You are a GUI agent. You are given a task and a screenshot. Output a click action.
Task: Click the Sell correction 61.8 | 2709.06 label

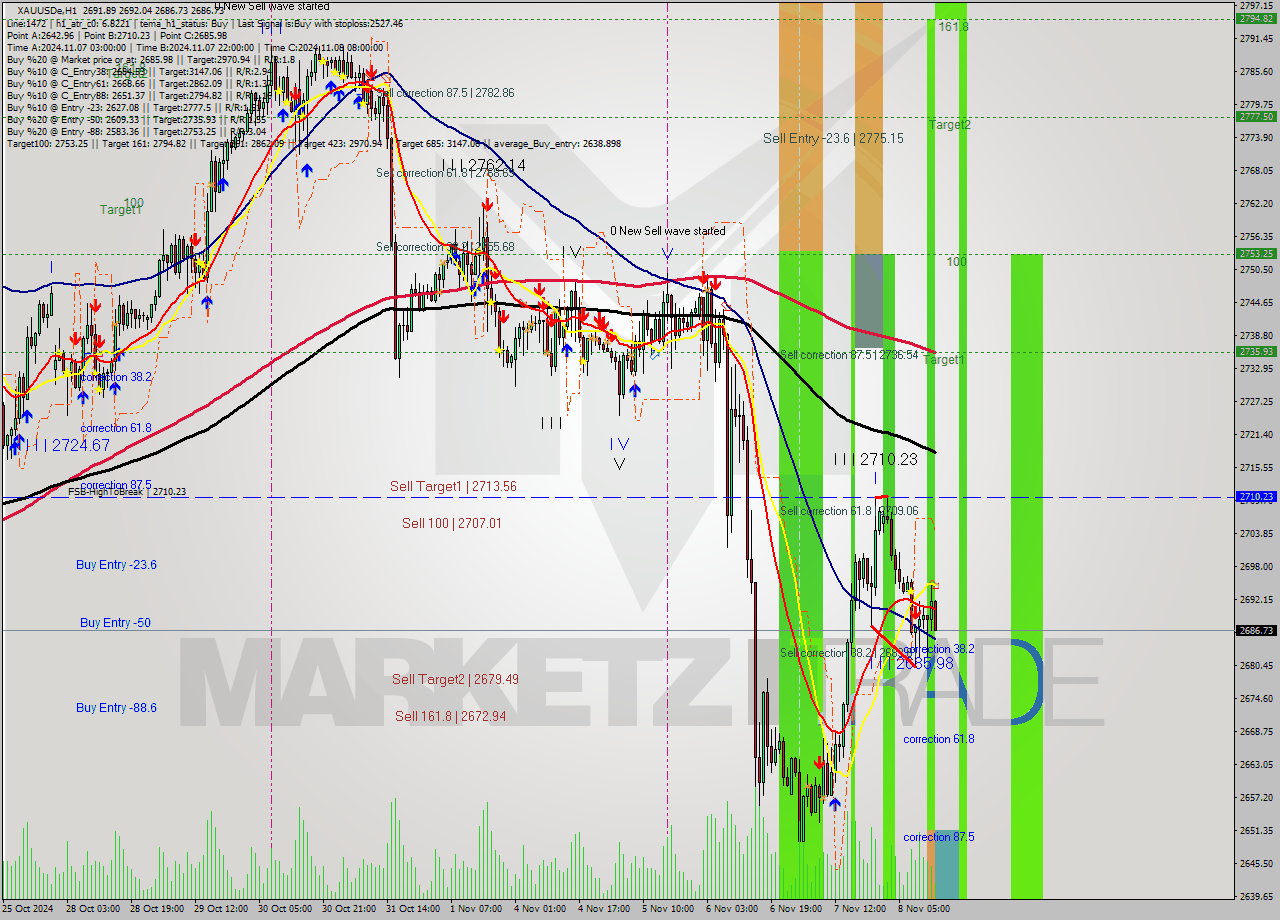point(849,511)
